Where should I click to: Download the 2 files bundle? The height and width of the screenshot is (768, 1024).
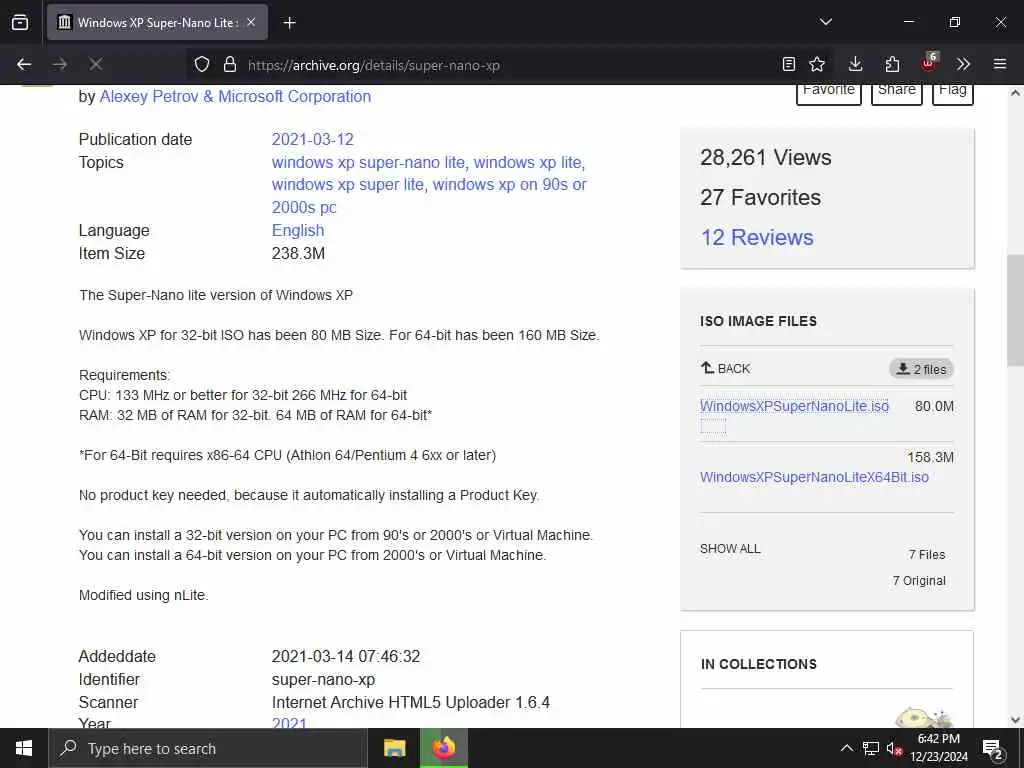(921, 369)
